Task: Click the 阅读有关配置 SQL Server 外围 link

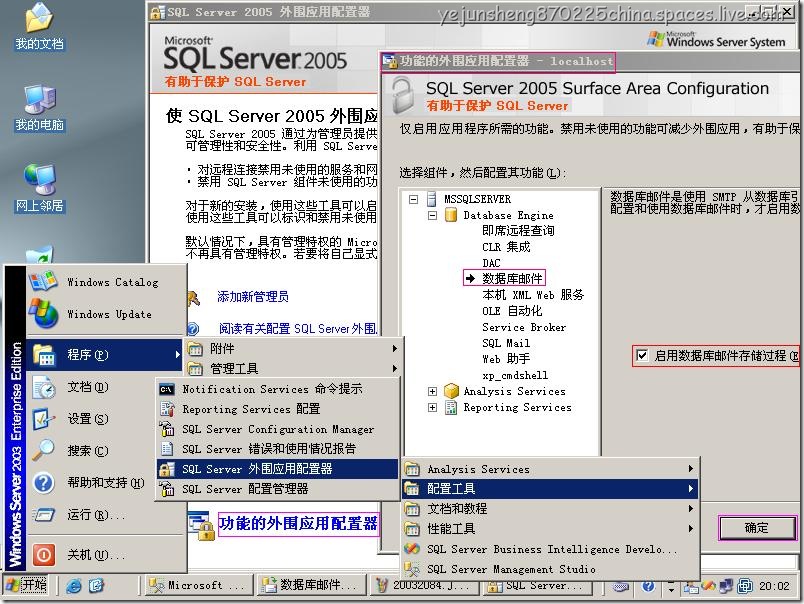Action: (297, 328)
